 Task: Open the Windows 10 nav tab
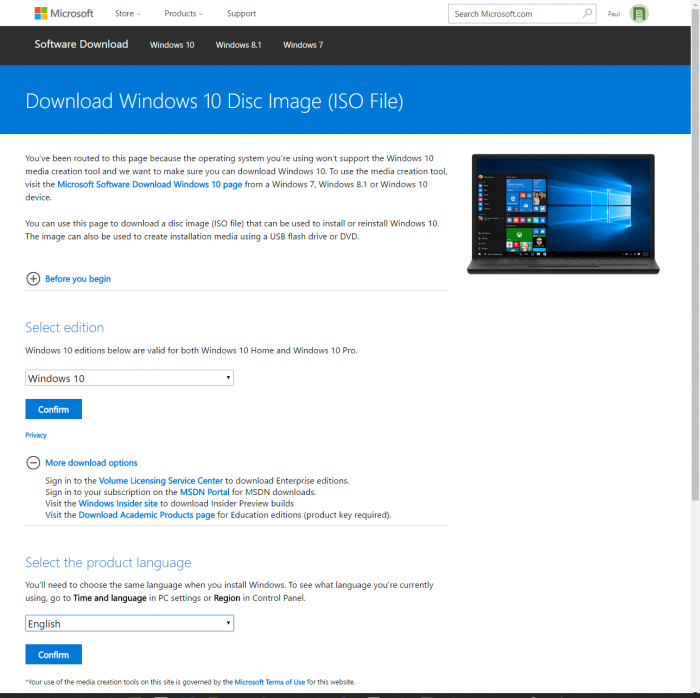[x=172, y=45]
